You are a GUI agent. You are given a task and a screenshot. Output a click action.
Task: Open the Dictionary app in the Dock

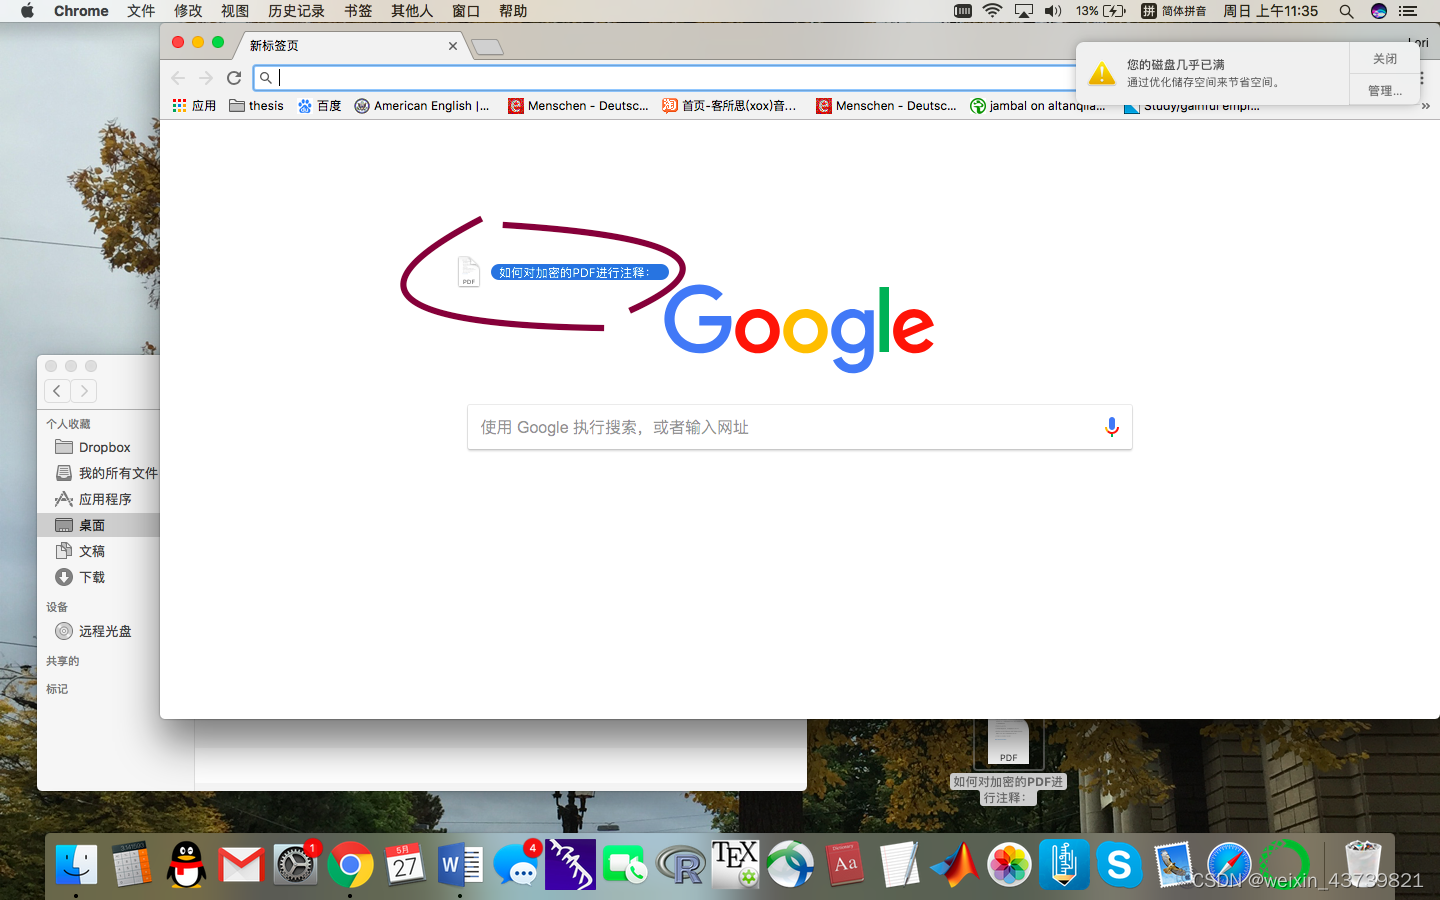click(x=845, y=865)
